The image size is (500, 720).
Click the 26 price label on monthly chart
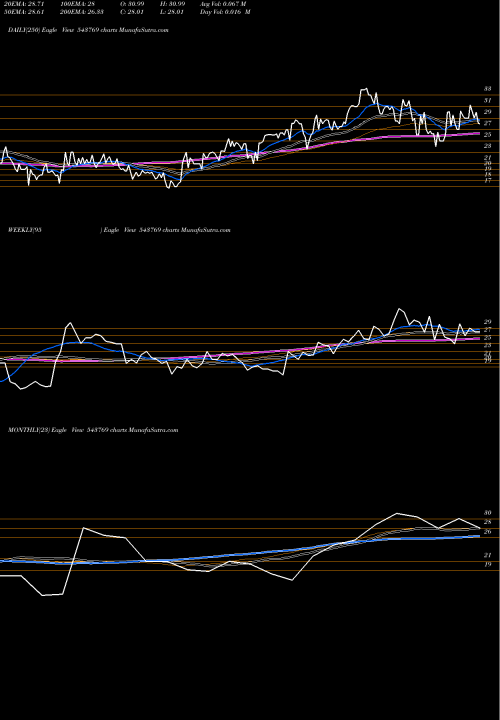[x=488, y=532]
